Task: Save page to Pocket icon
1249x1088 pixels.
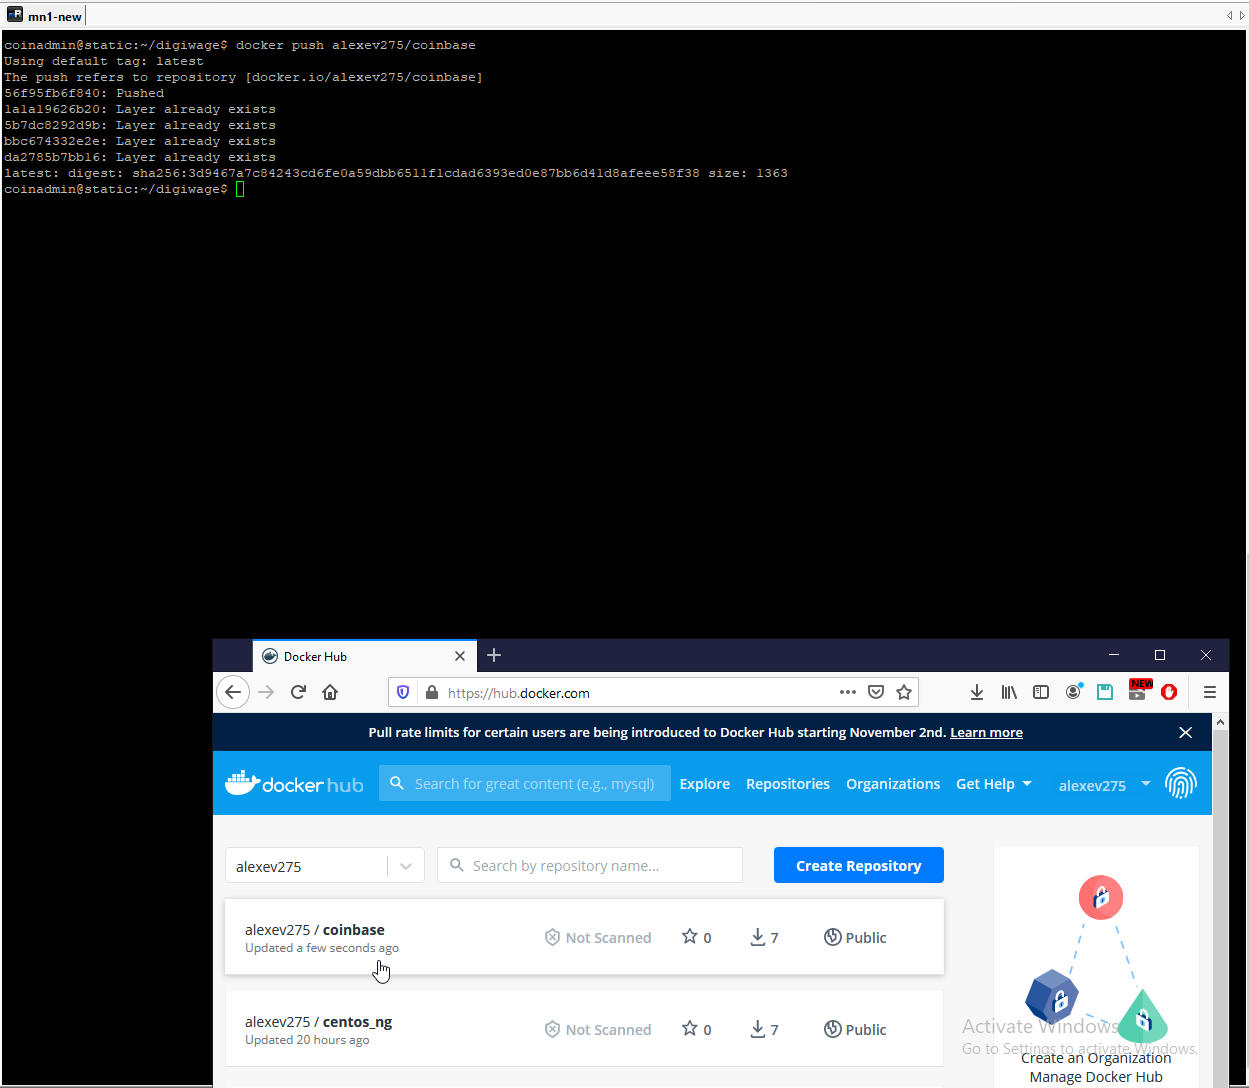Action: coord(876,692)
